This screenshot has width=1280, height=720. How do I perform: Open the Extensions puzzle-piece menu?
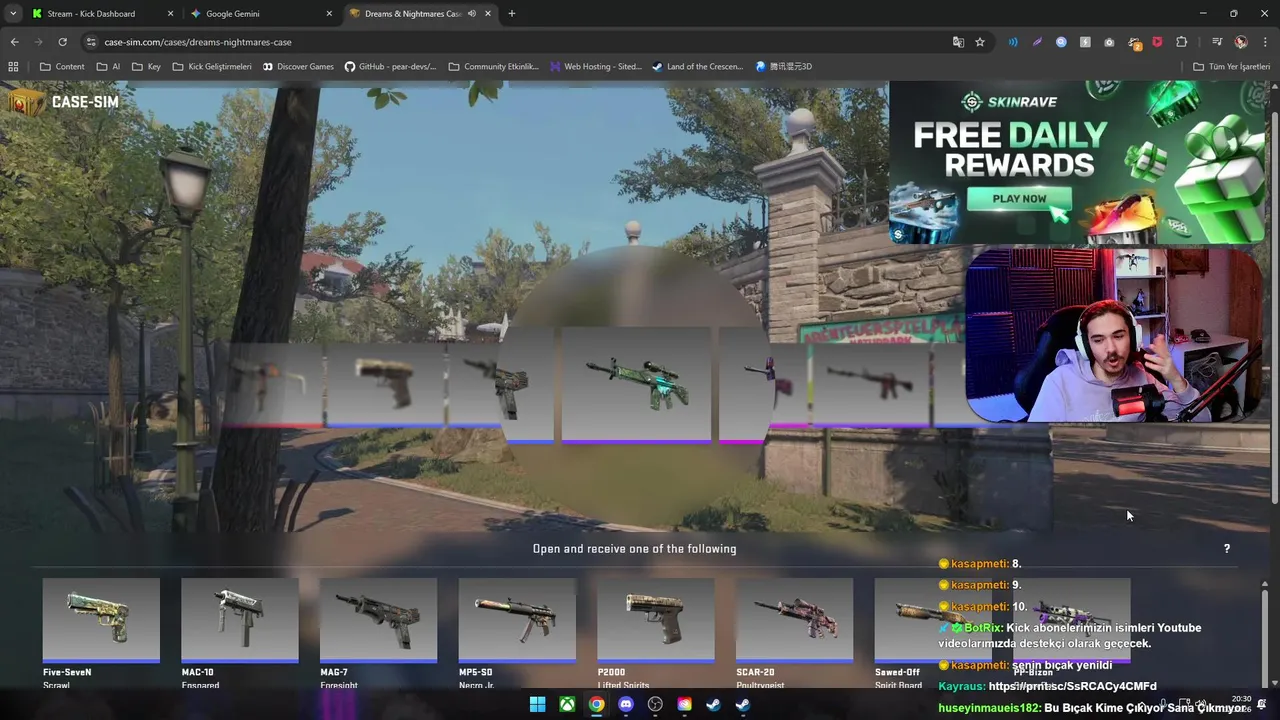1182,42
